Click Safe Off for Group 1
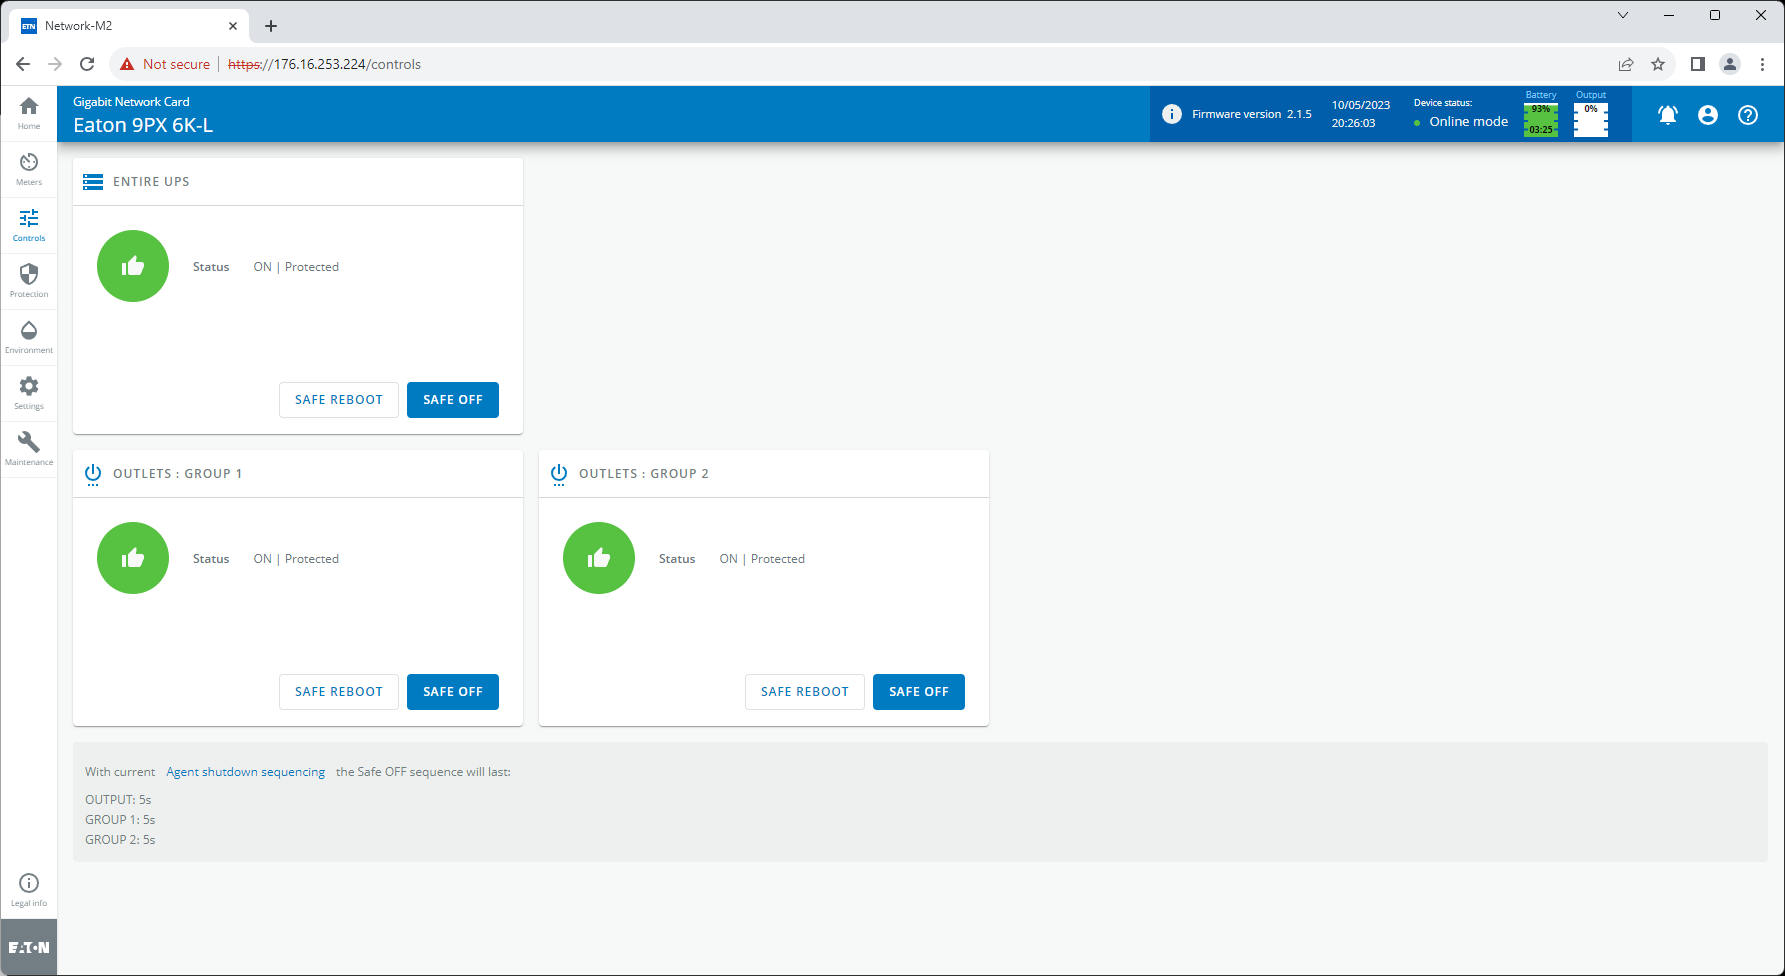This screenshot has height=976, width=1785. pyautogui.click(x=453, y=692)
